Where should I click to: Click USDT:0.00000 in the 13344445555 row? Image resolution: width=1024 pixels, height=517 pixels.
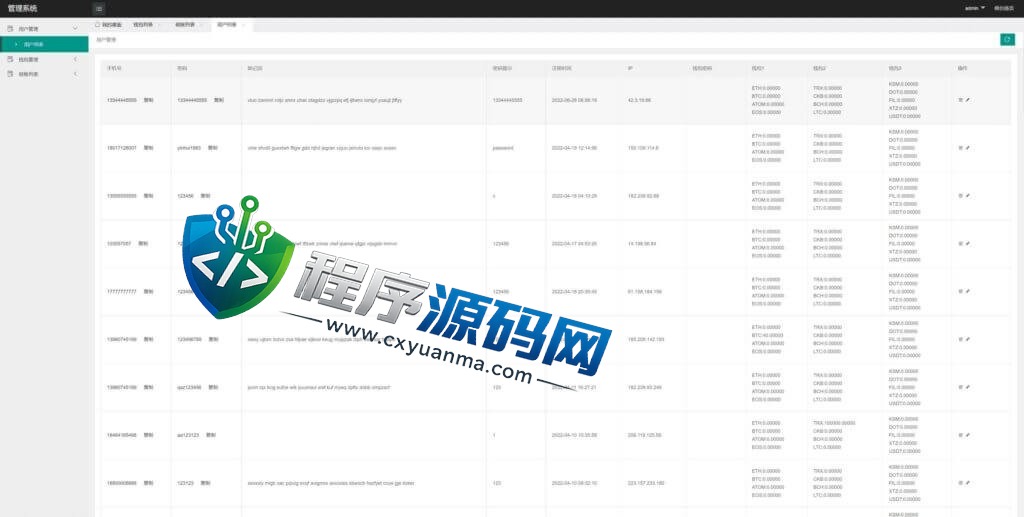pyautogui.click(x=904, y=116)
